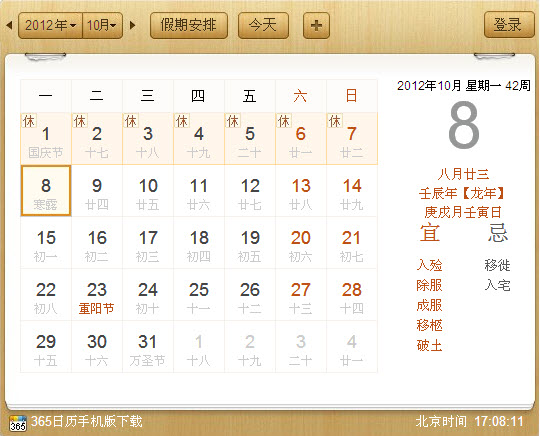Select October 22 初八
540x436 pixels.
click(x=46, y=295)
